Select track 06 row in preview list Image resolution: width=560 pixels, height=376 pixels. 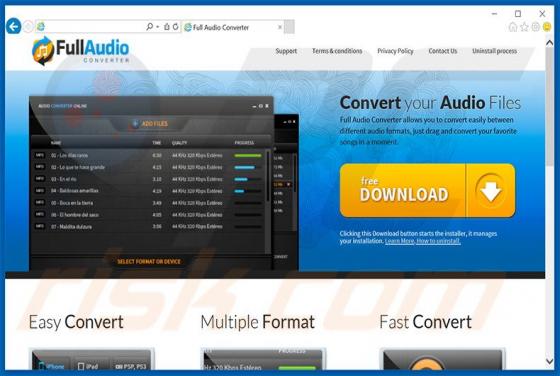click(149, 215)
